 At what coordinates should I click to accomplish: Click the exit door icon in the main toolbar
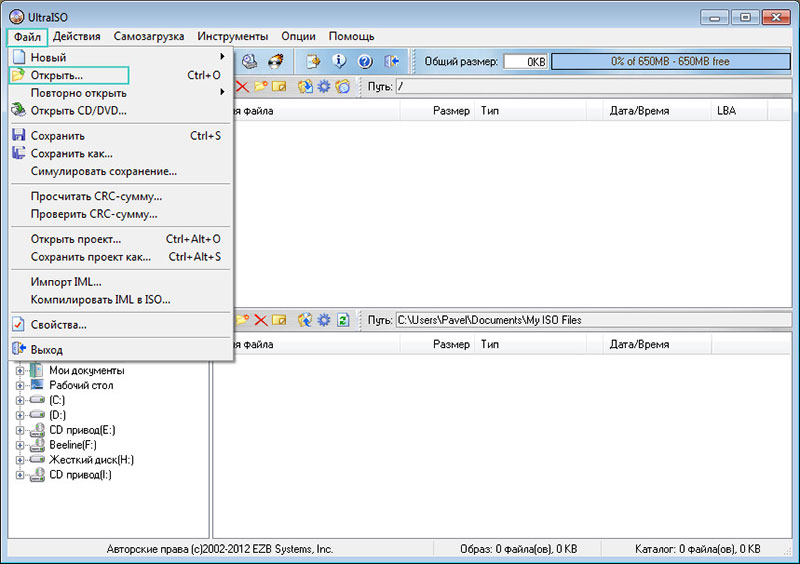(391, 61)
